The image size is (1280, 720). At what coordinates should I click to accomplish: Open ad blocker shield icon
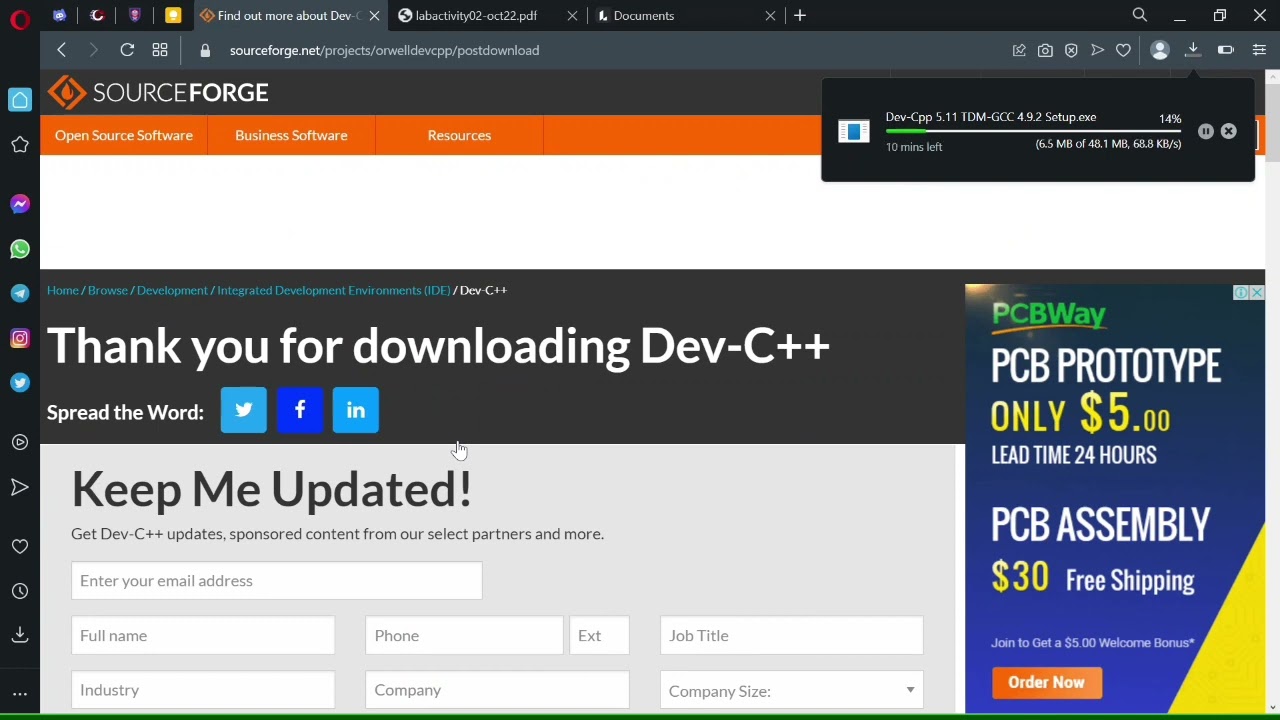click(1071, 50)
